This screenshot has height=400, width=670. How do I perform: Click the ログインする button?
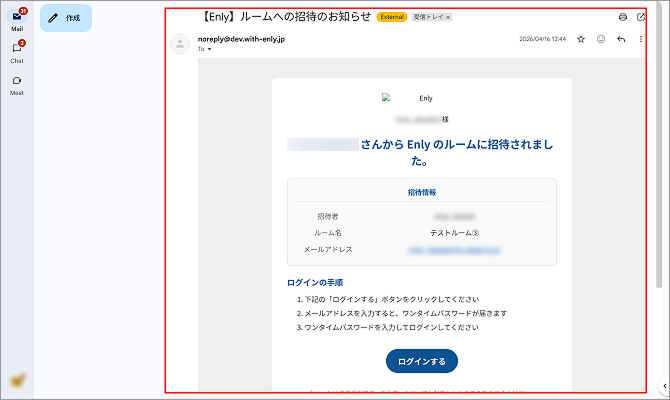[x=422, y=362]
